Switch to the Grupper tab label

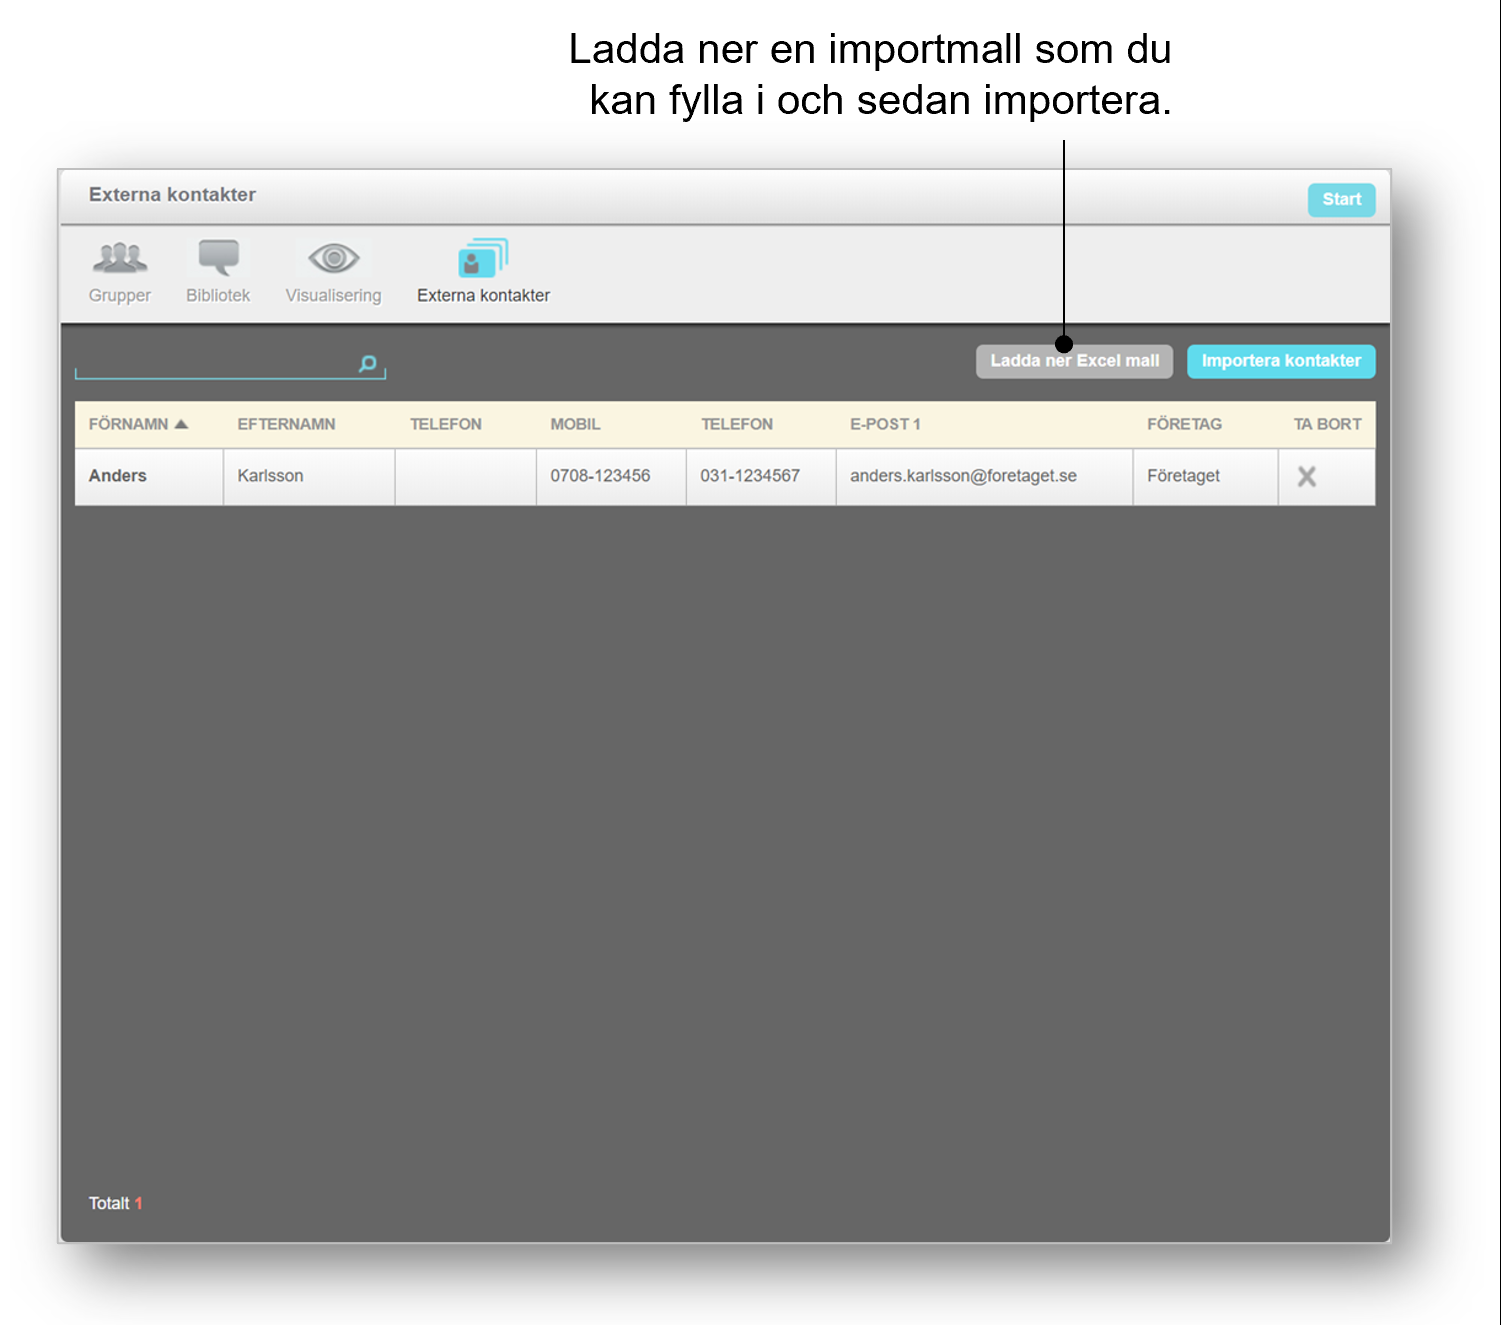(x=120, y=295)
